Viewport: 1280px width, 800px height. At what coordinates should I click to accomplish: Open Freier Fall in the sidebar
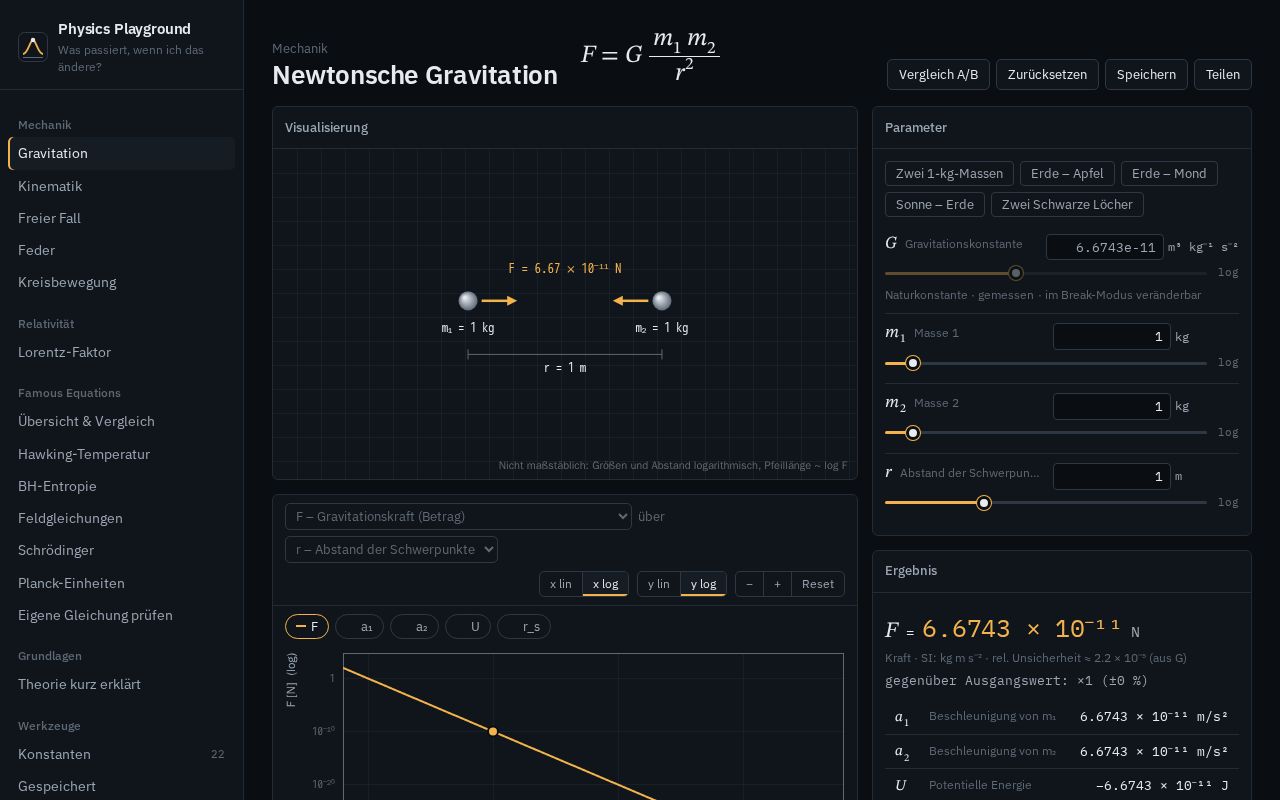tap(122, 218)
